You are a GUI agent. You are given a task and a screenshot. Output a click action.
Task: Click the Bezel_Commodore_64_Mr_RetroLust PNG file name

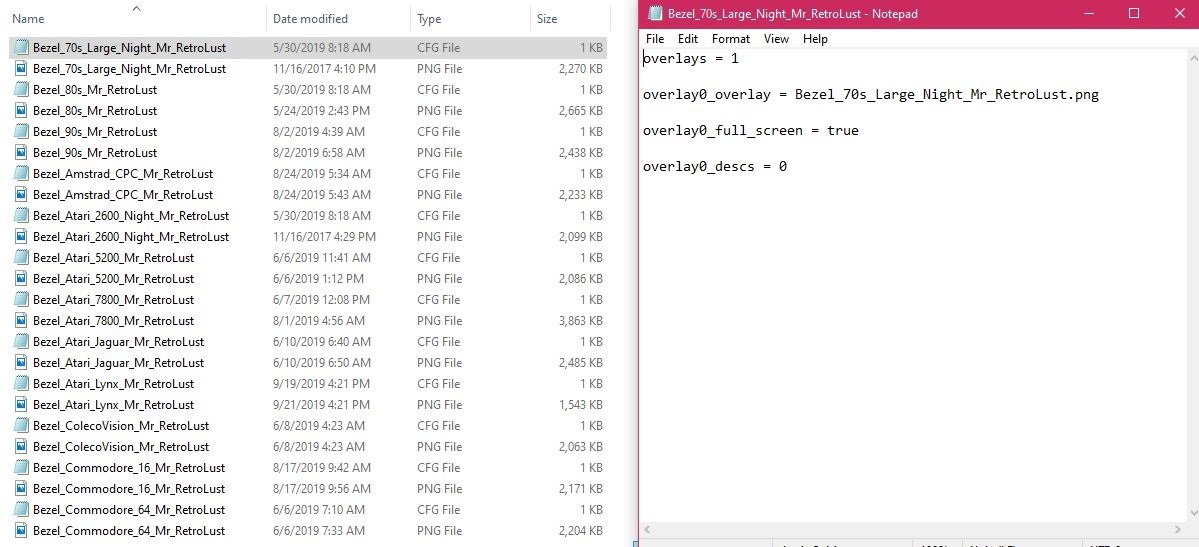point(129,531)
